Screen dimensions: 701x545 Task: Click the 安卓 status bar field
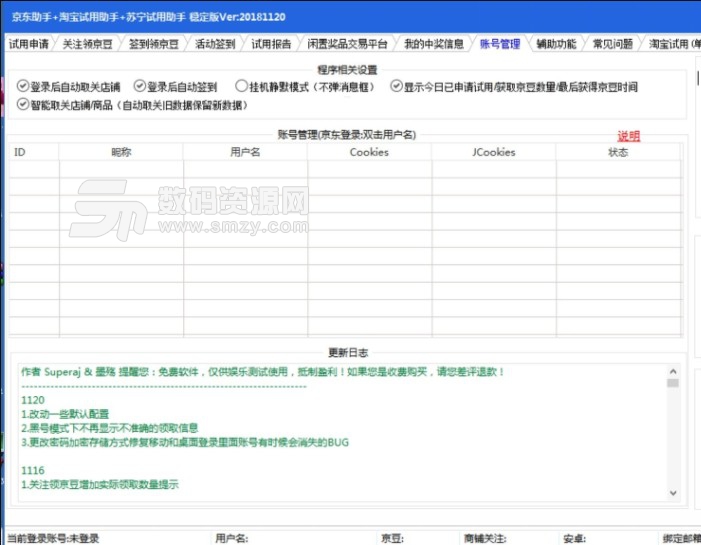[x=574, y=538]
